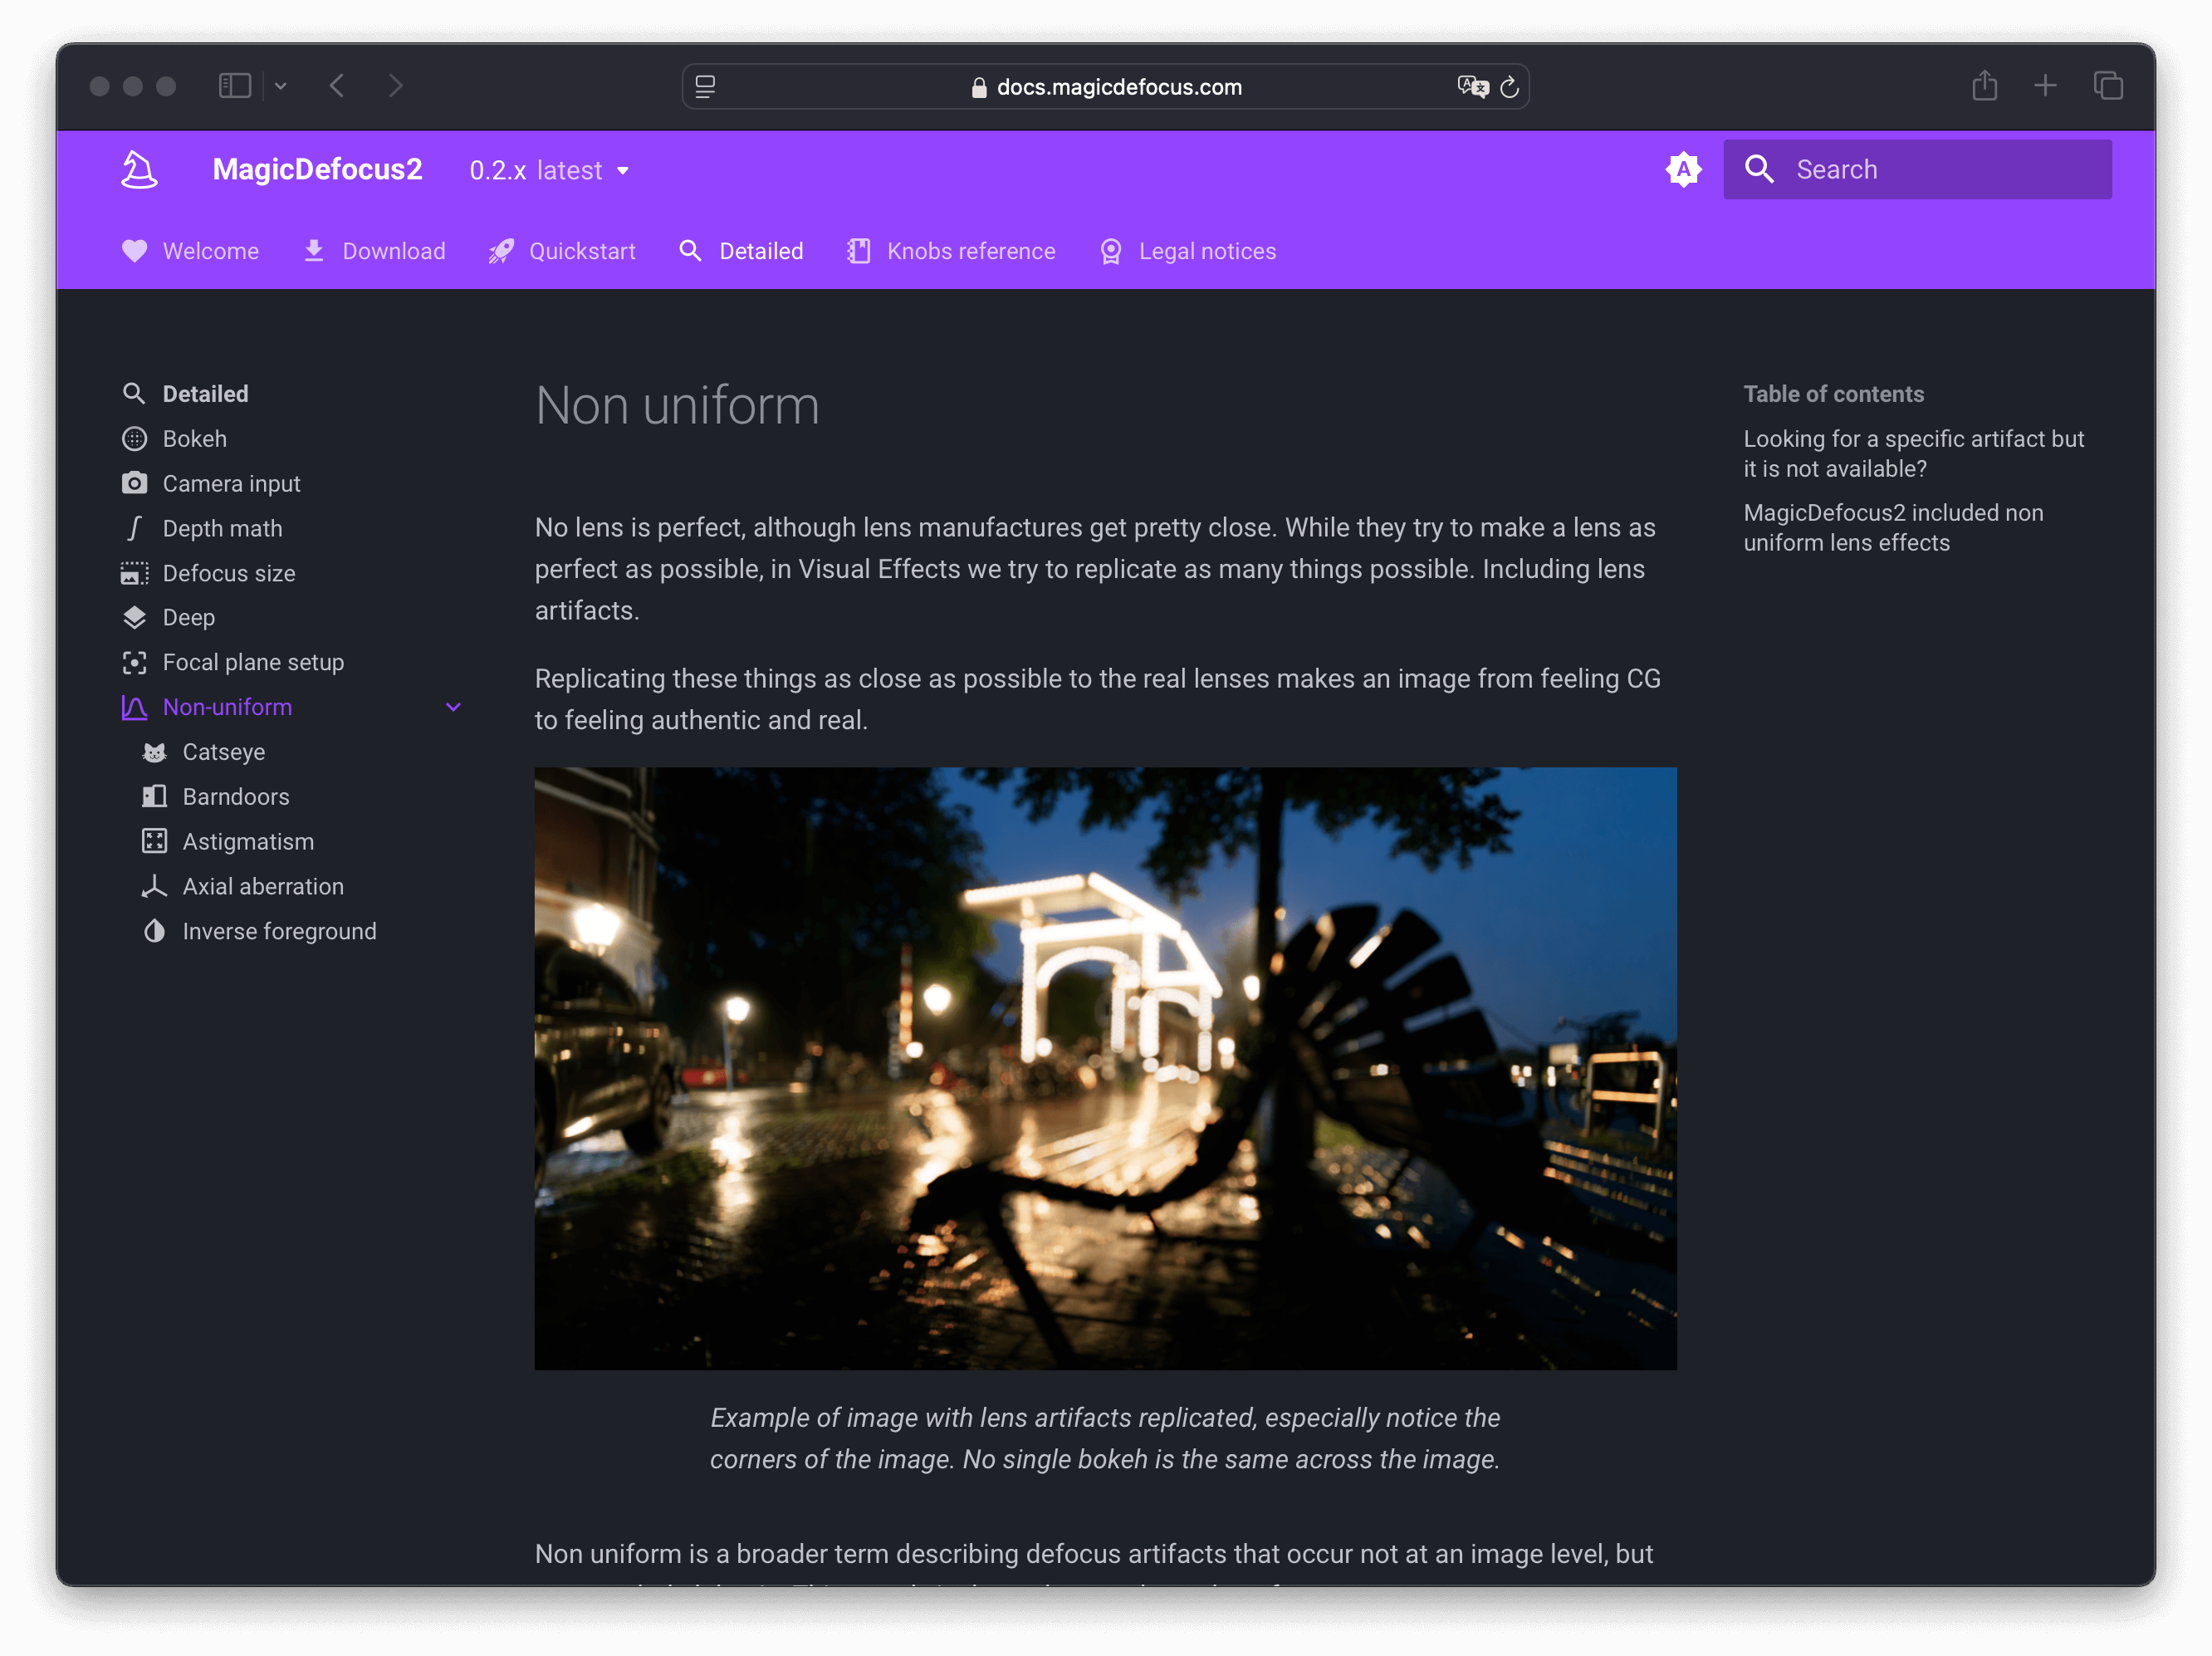
Task: Open Inverse foreground sidebar page
Action: [279, 931]
